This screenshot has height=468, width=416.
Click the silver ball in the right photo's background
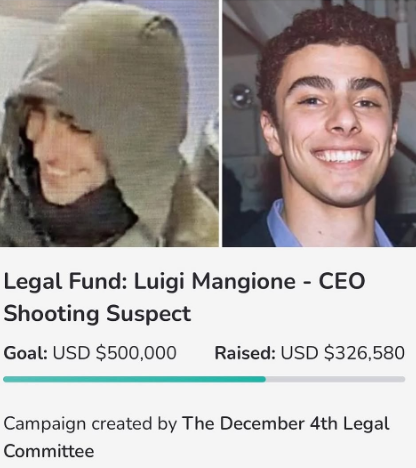click(x=240, y=96)
